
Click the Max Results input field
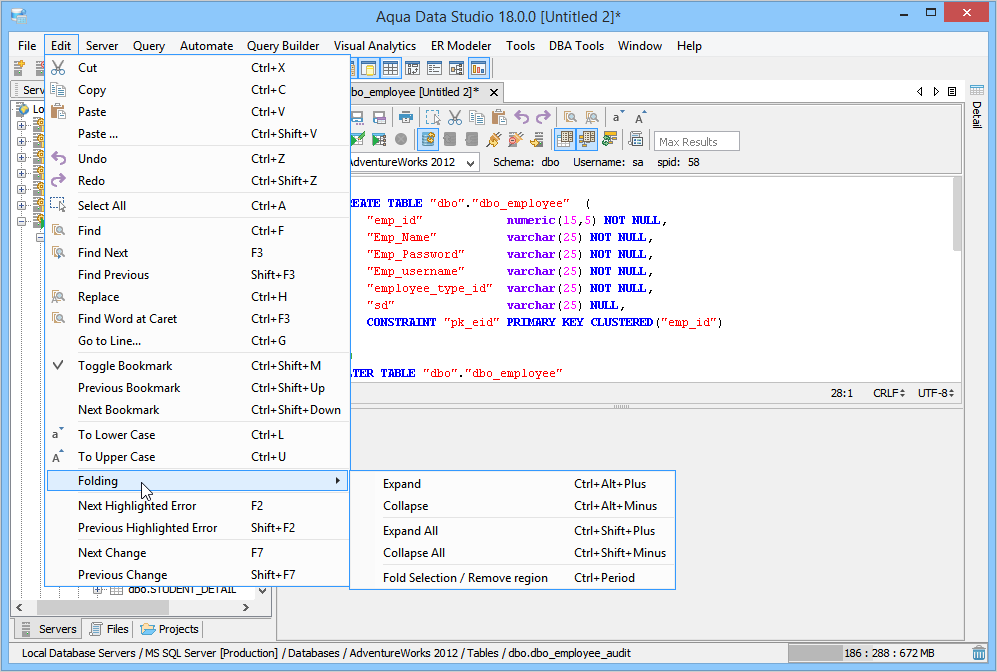pos(696,141)
